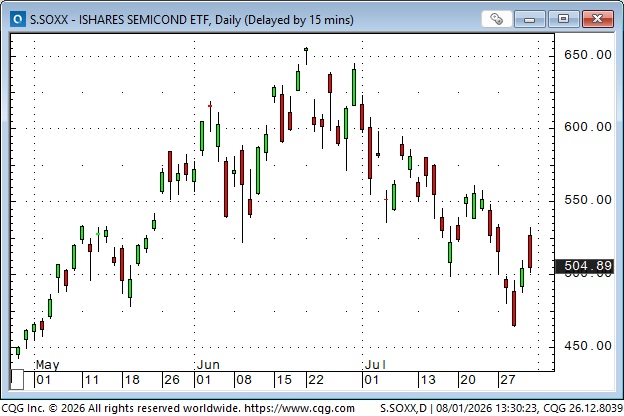Minimize the S.SOXX chart window
624x416 pixels.
[529, 19]
